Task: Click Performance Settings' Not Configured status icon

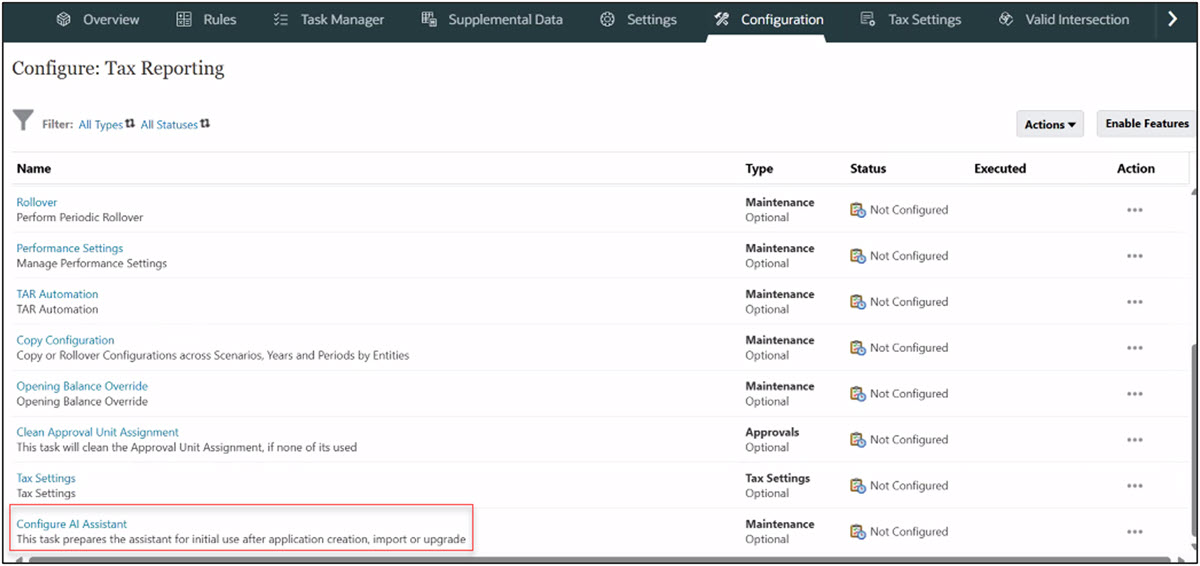Action: pyautogui.click(x=858, y=256)
